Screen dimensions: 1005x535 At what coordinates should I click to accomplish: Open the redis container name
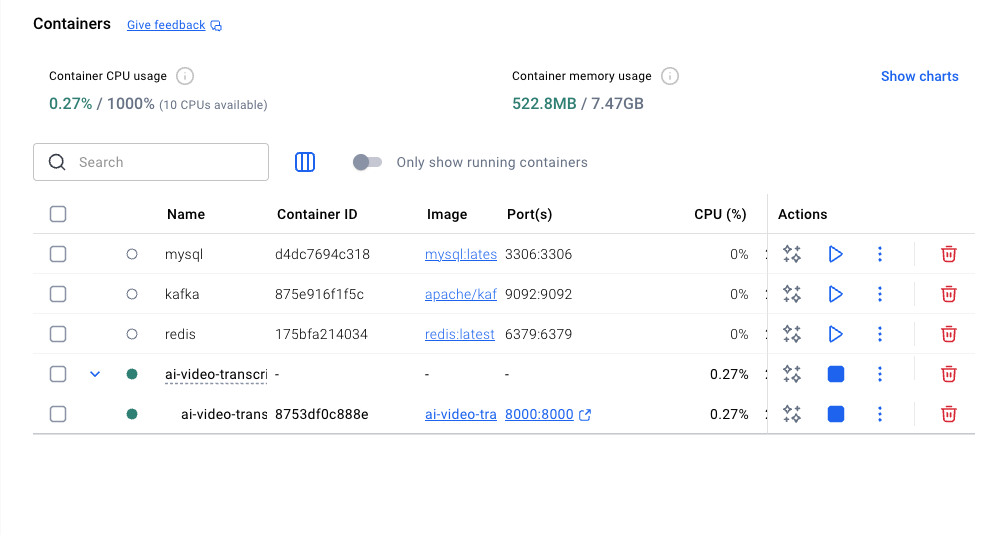pyautogui.click(x=180, y=334)
